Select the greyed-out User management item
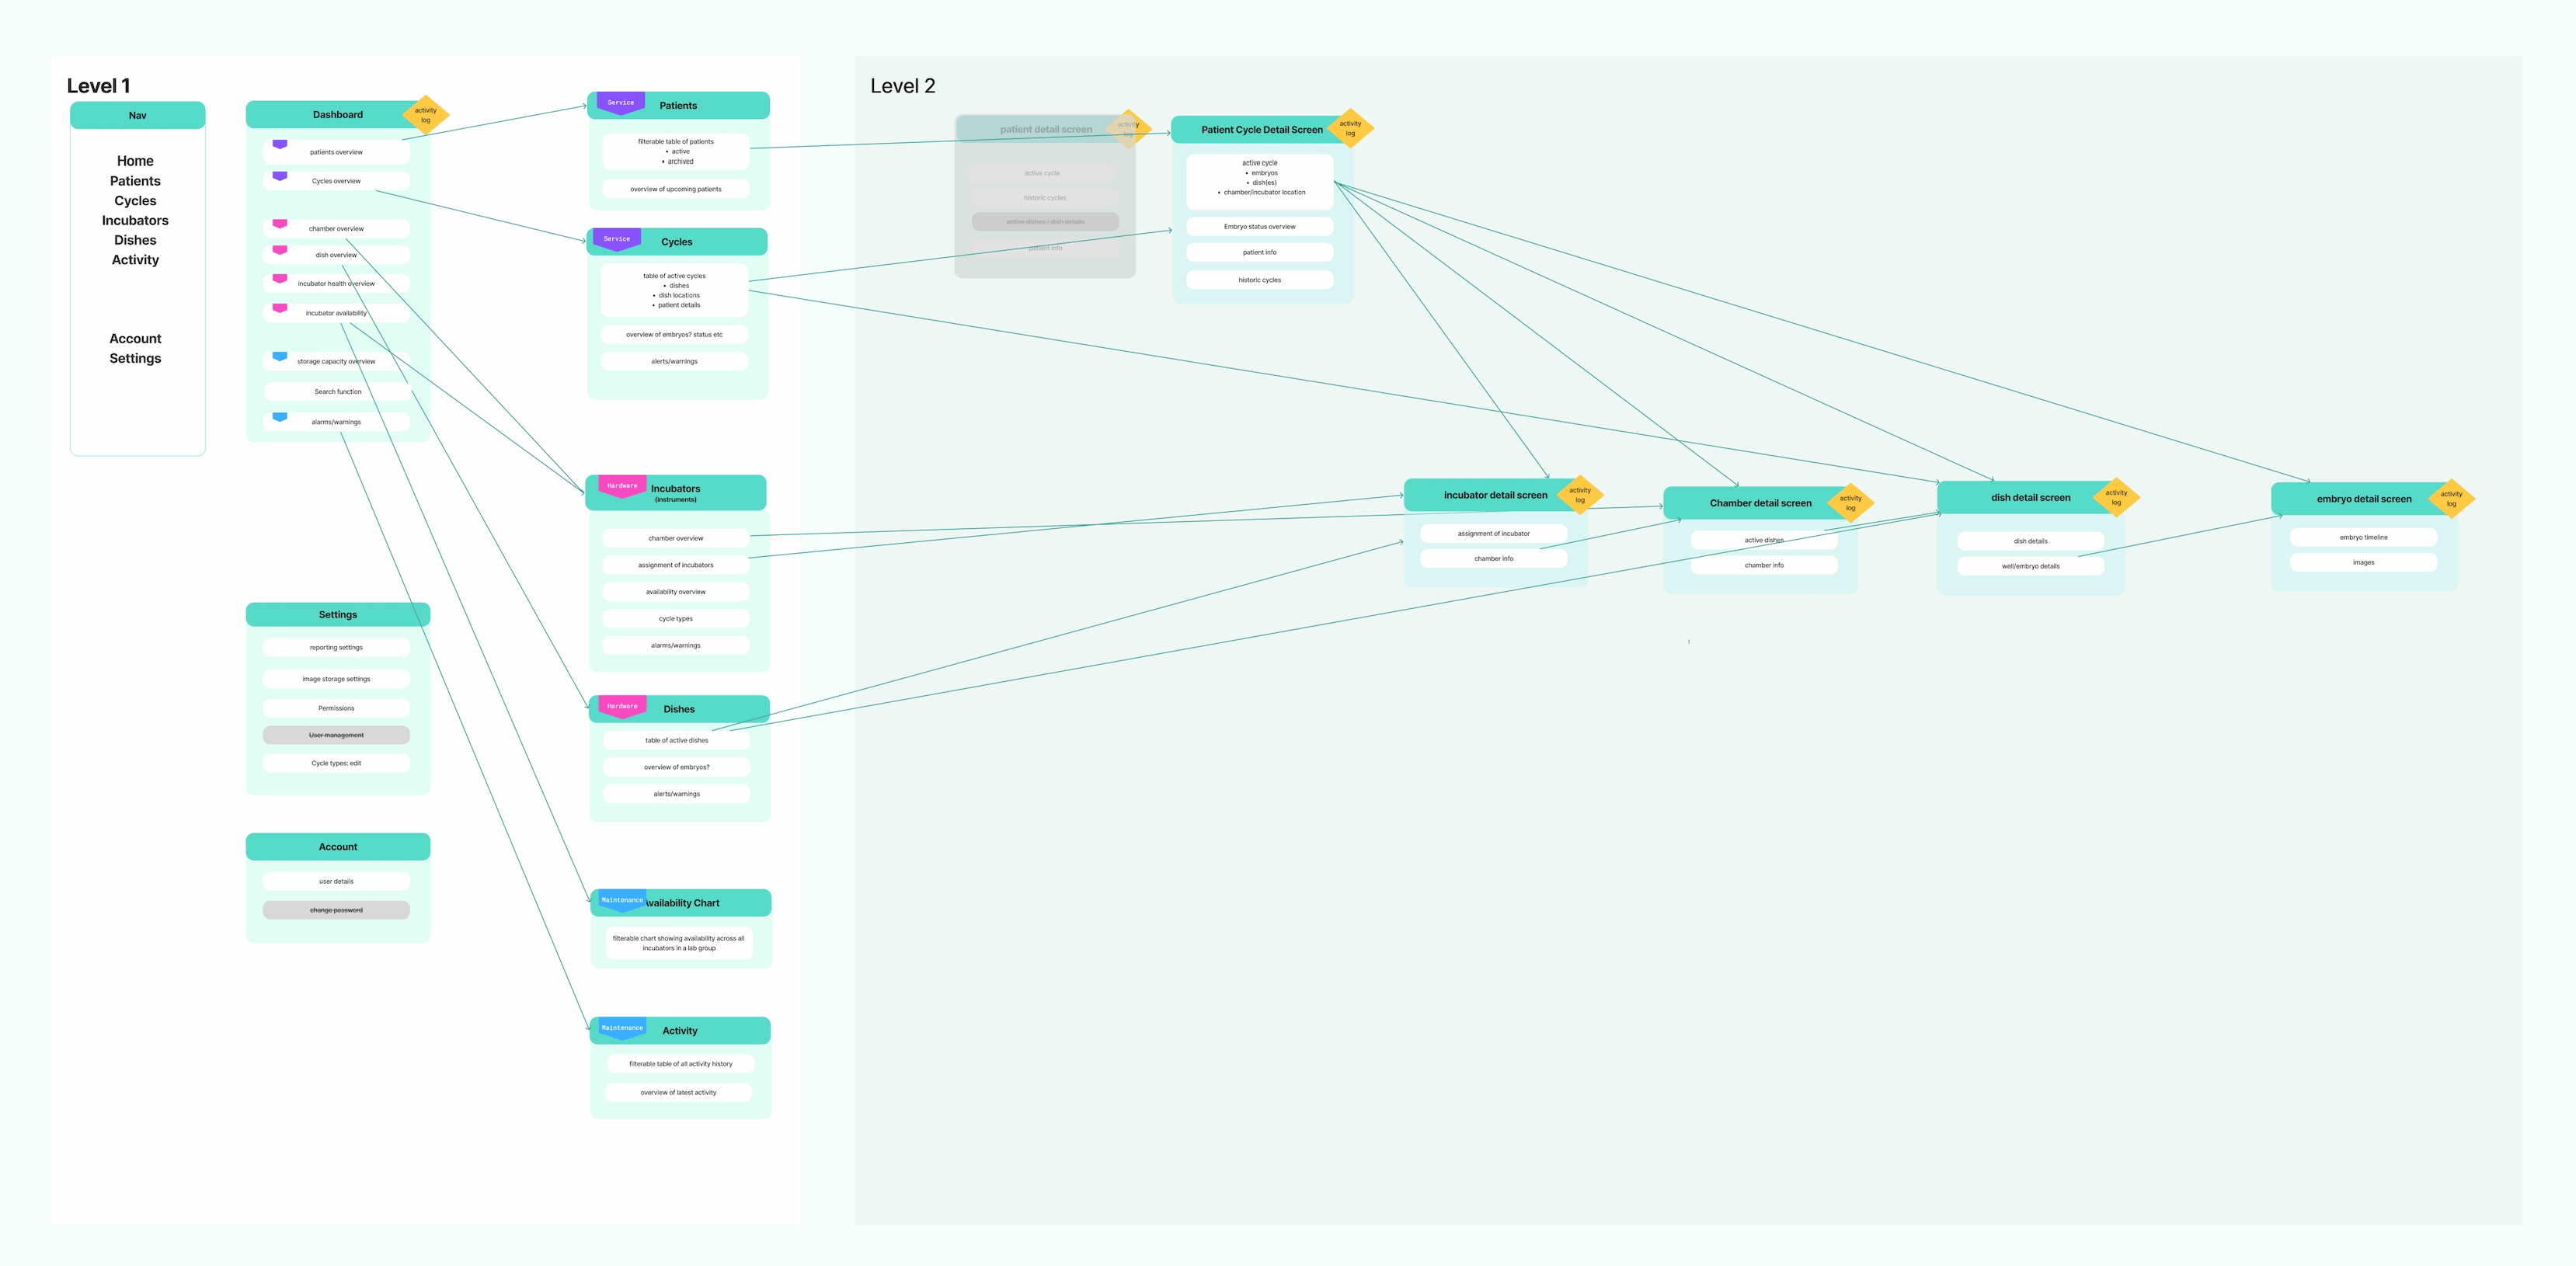Image resolution: width=2576 pixels, height=1266 pixels. (336, 735)
